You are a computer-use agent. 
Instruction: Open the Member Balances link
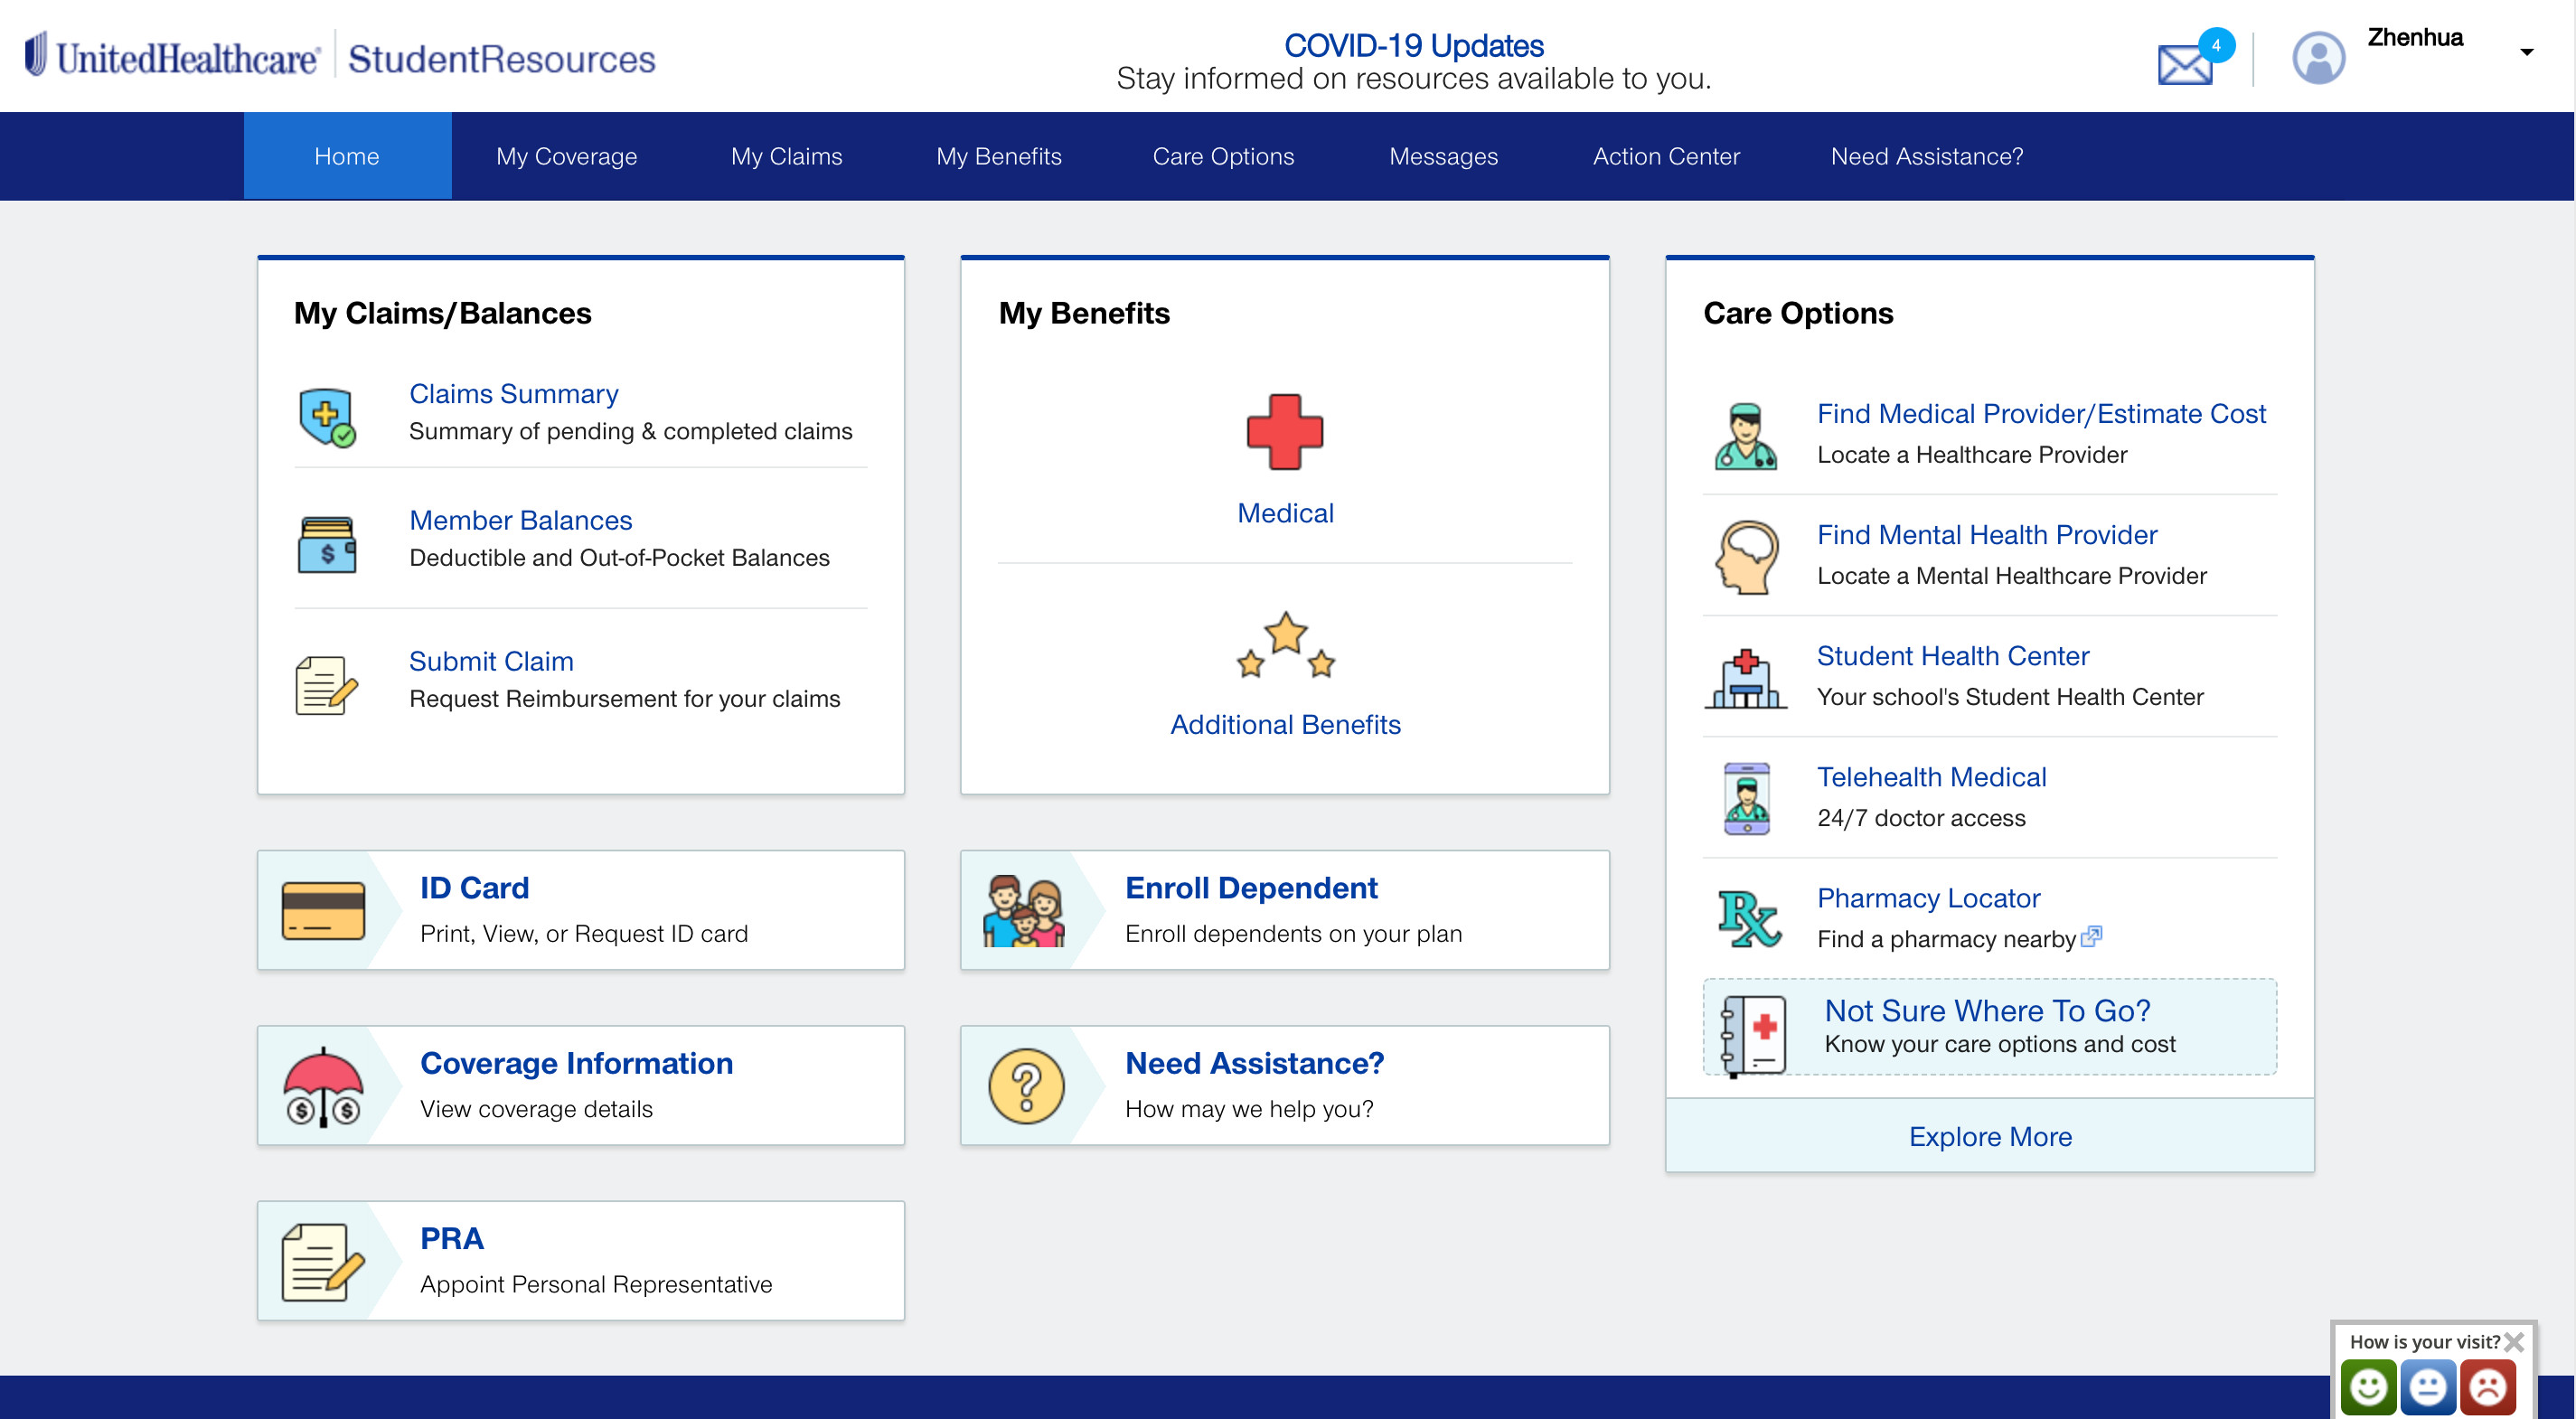[x=520, y=520]
